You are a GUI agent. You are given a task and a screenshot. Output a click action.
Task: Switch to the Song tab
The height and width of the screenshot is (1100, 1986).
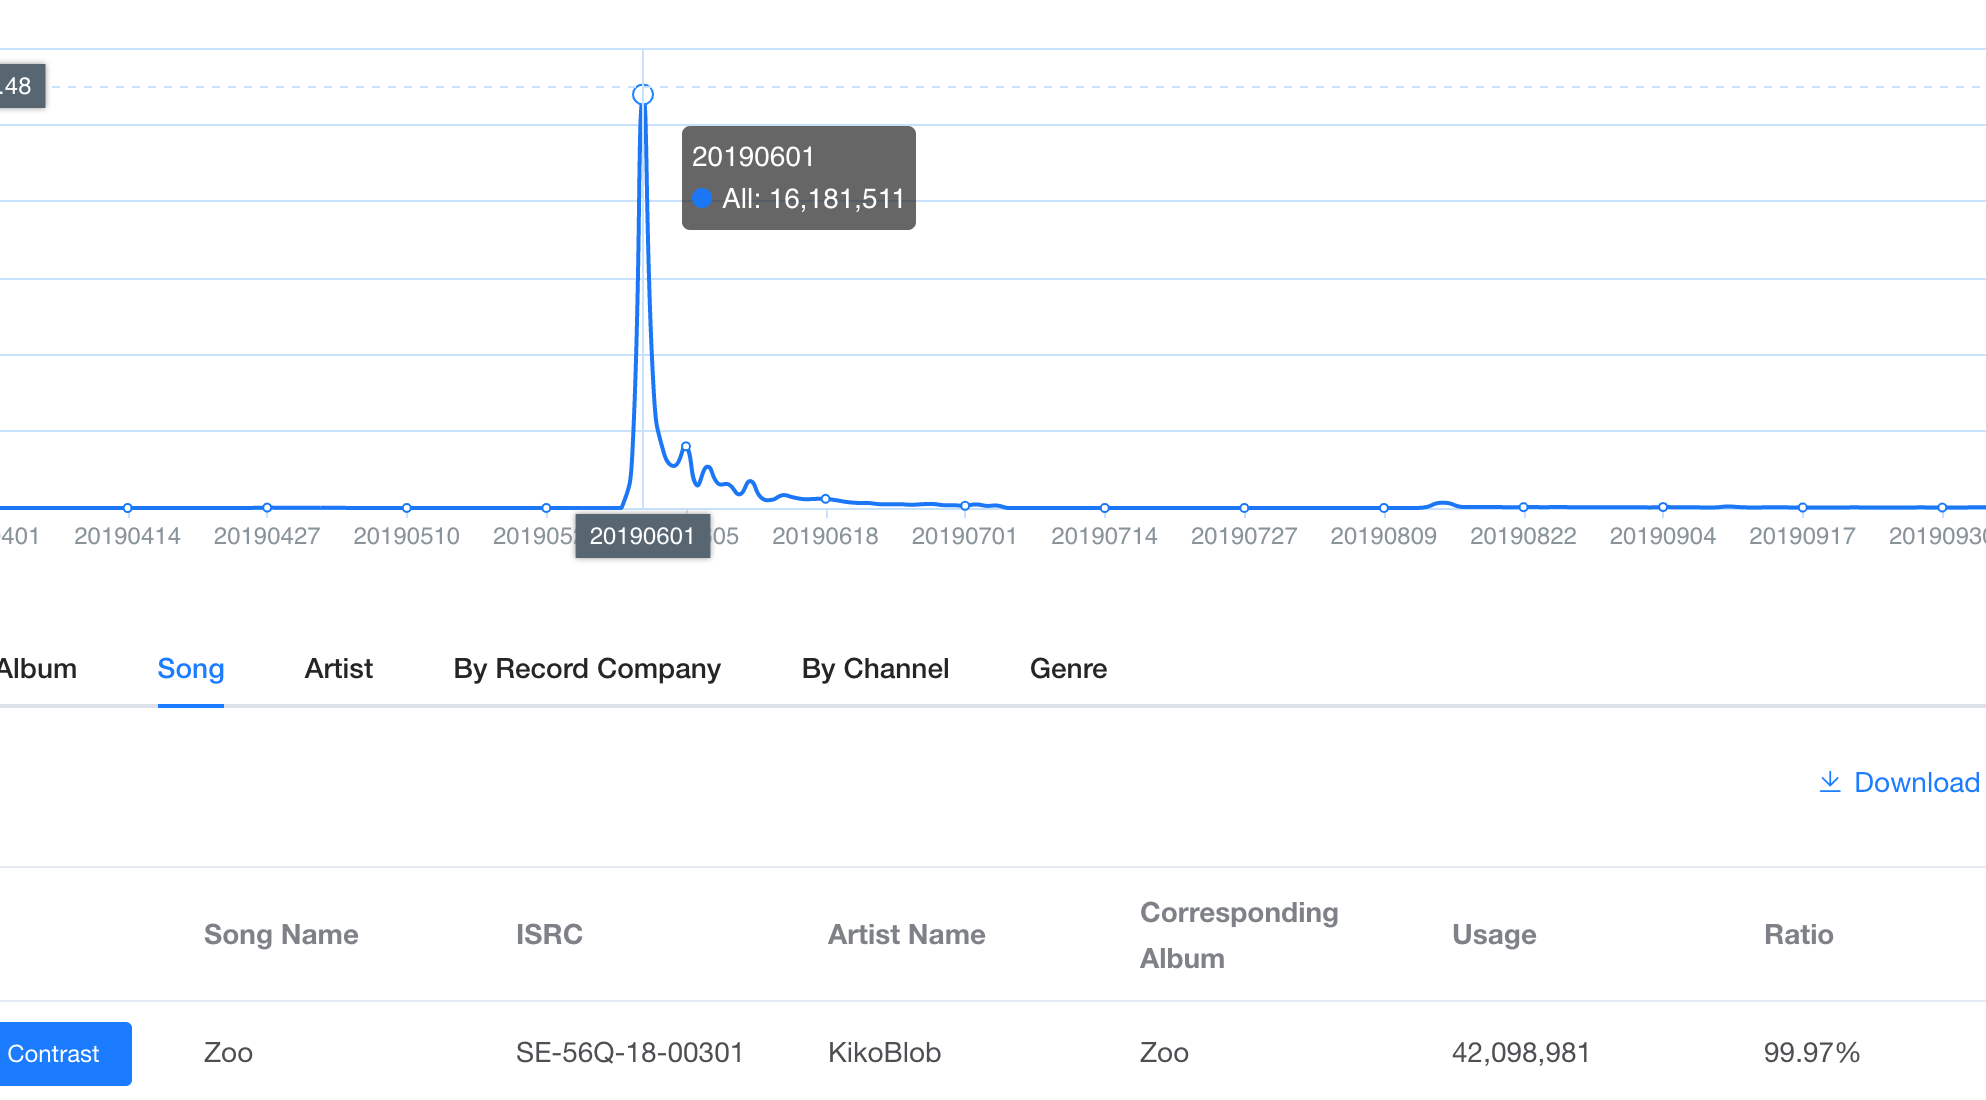[x=190, y=668]
